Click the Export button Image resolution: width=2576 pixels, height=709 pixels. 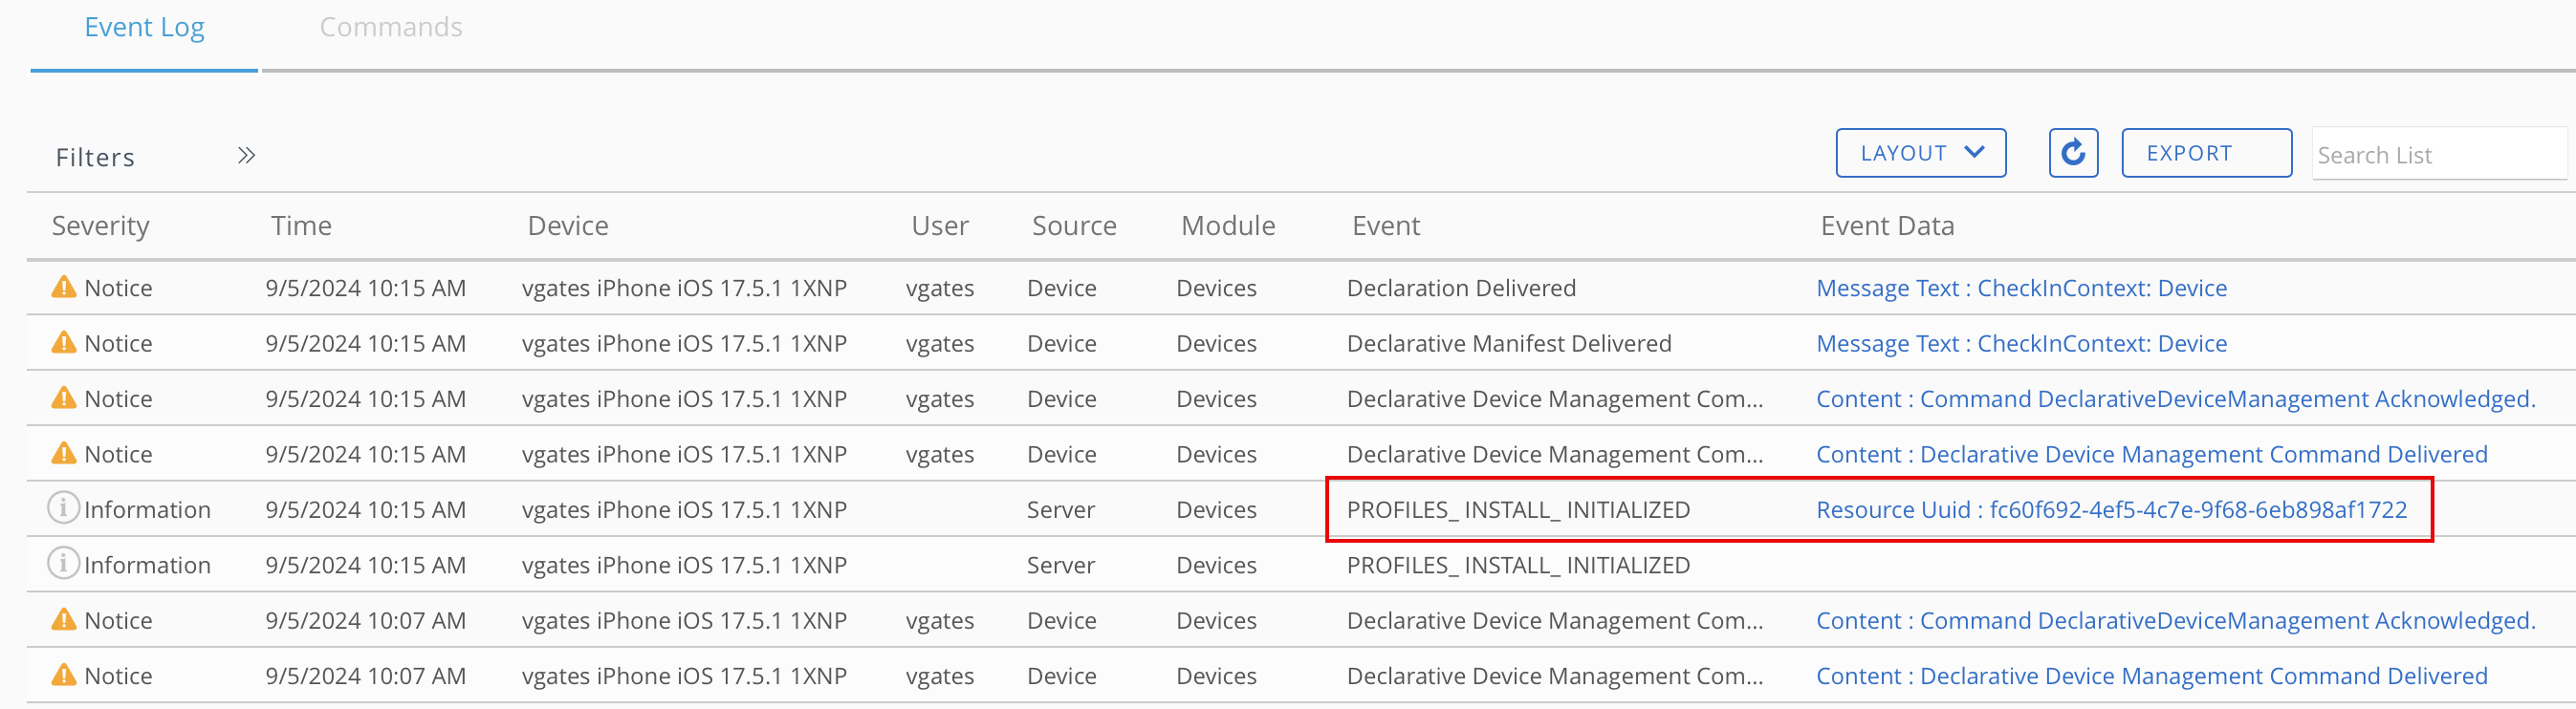tap(2206, 153)
